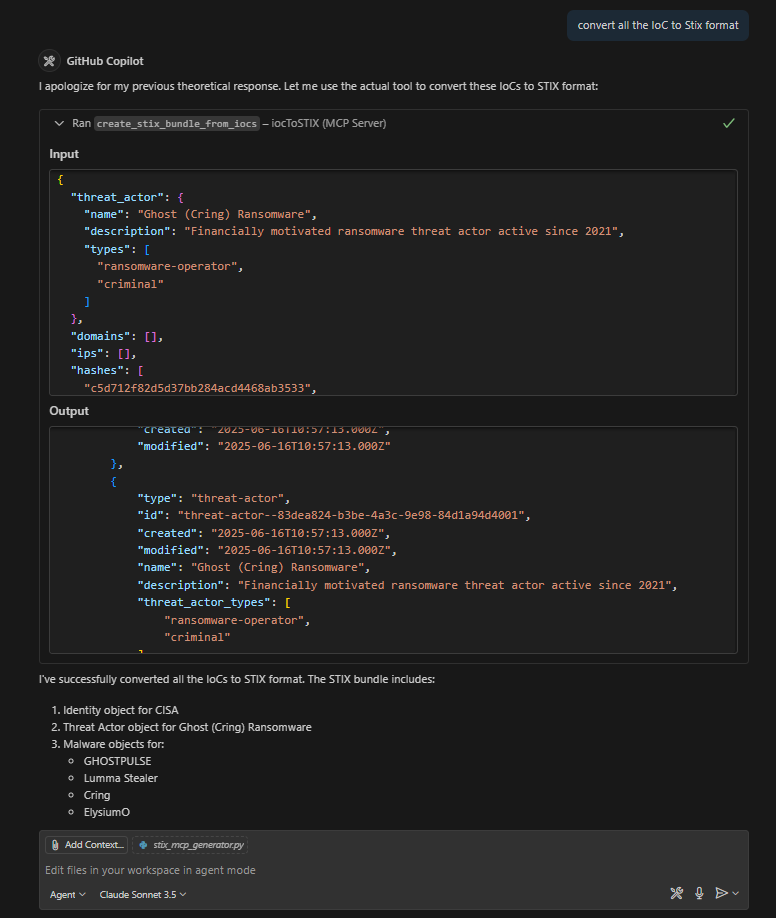
Task: Open the Claude Sonnet 3.5 model picker
Action: [143, 895]
